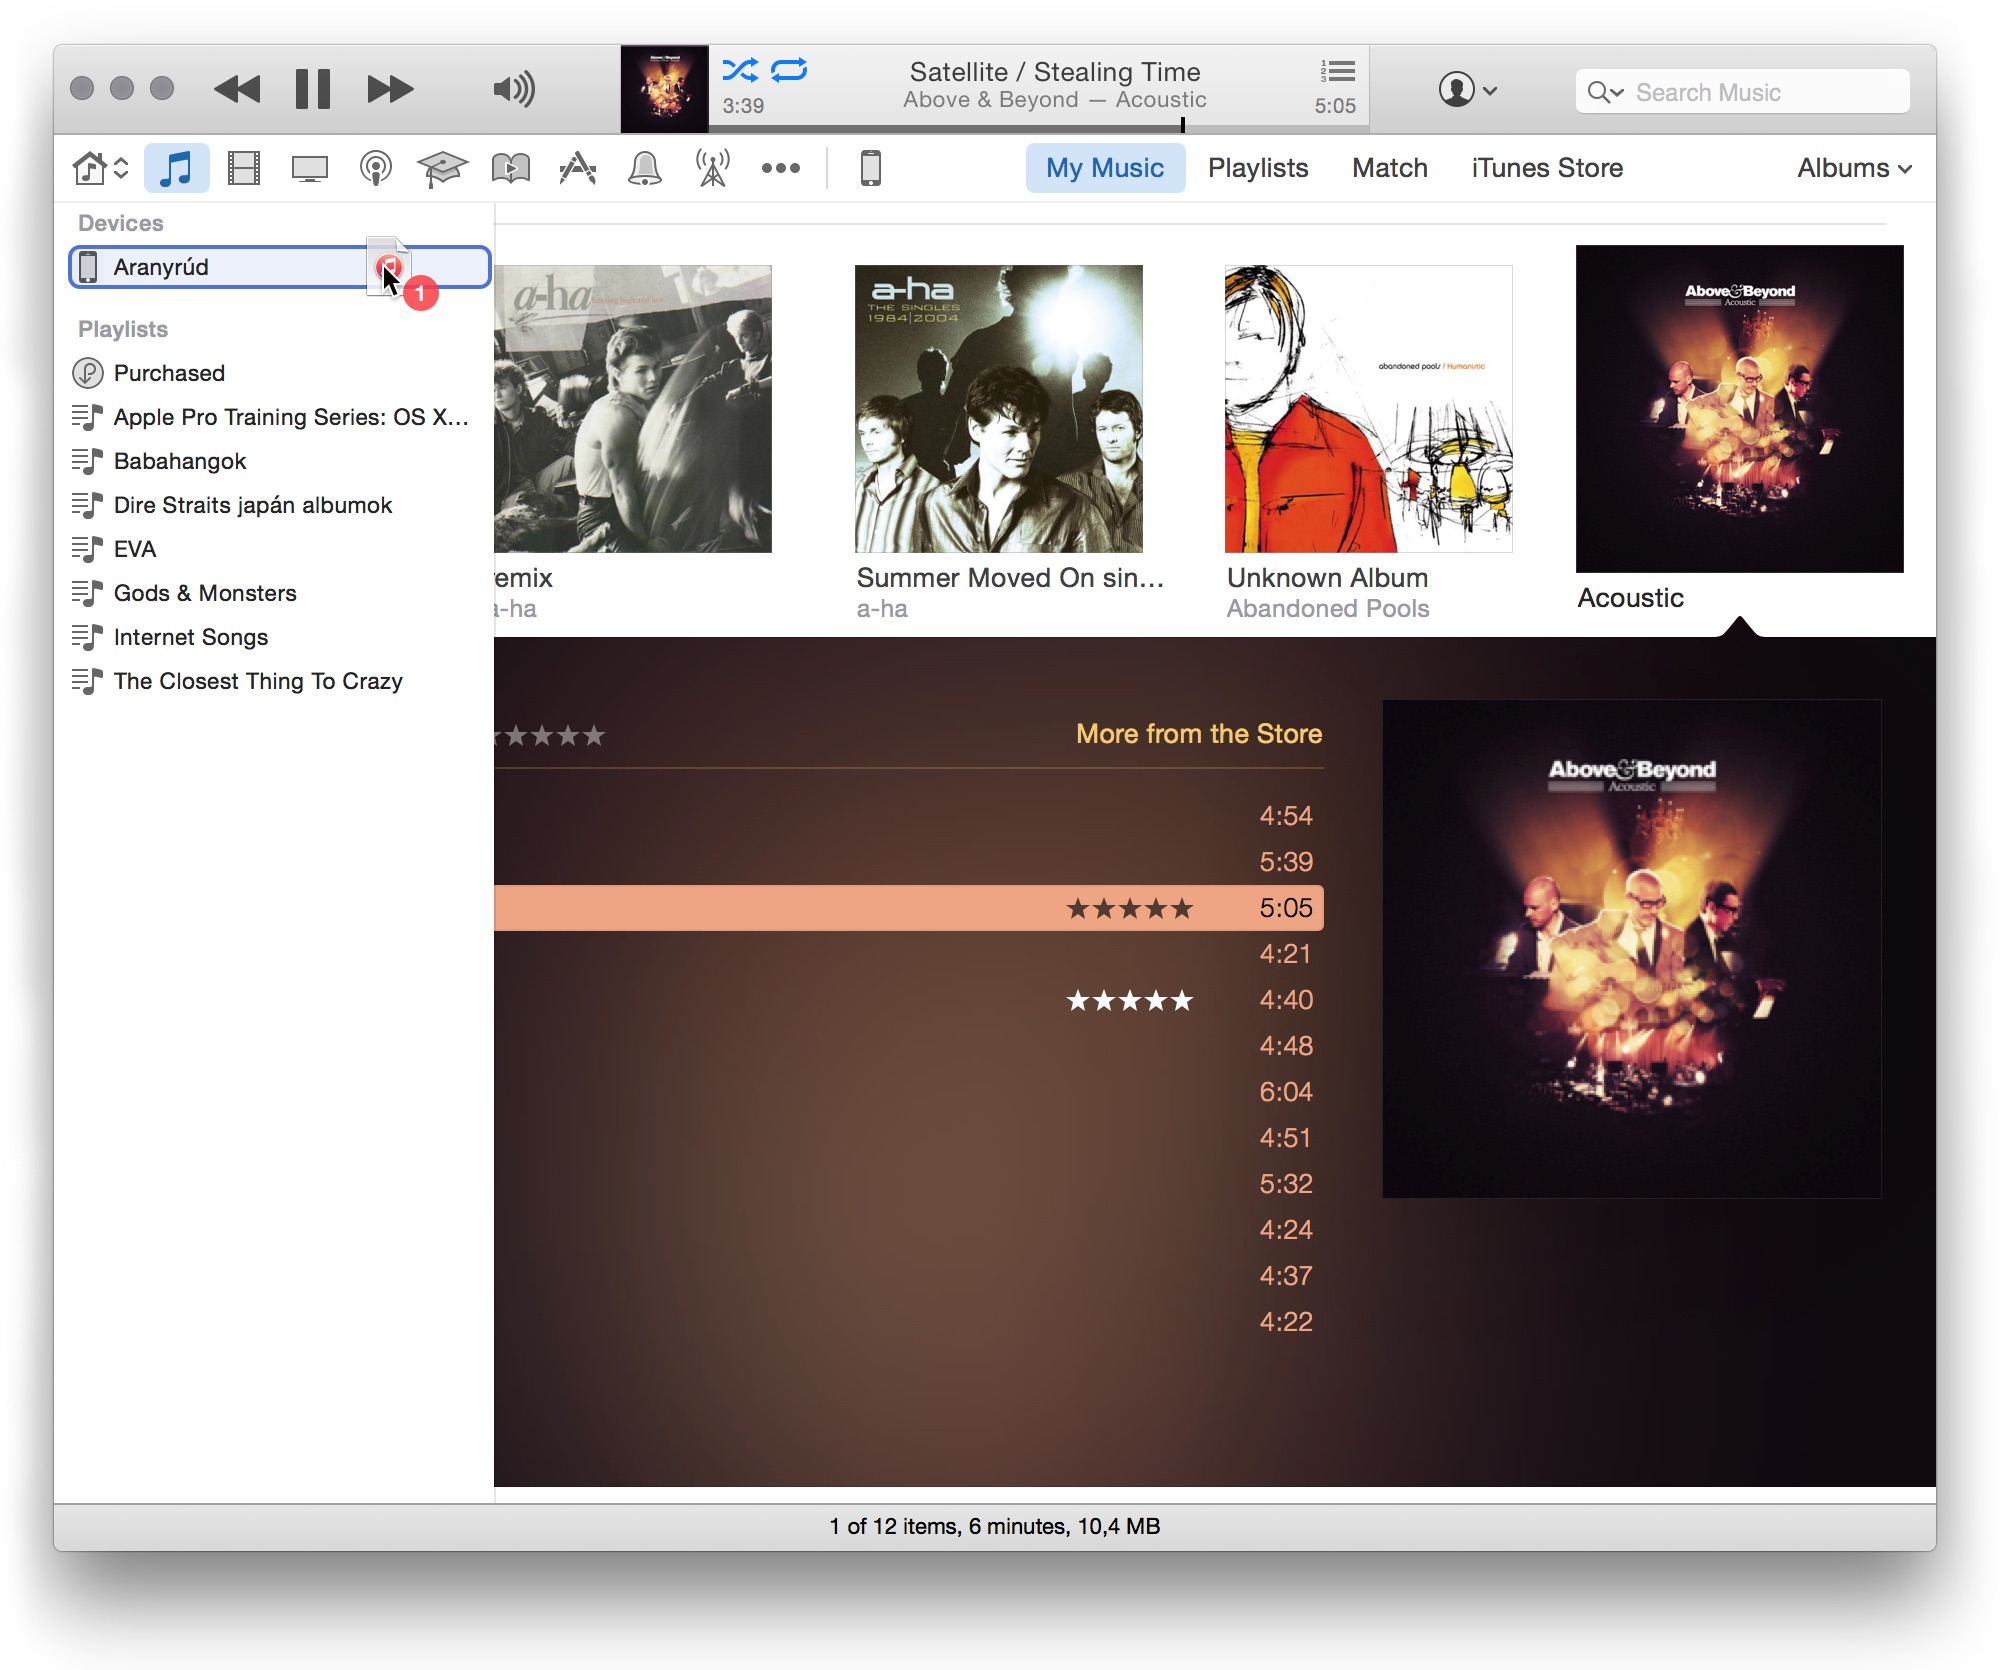Select the a-ha remix album cover
2000x1670 pixels.
pyautogui.click(x=633, y=409)
